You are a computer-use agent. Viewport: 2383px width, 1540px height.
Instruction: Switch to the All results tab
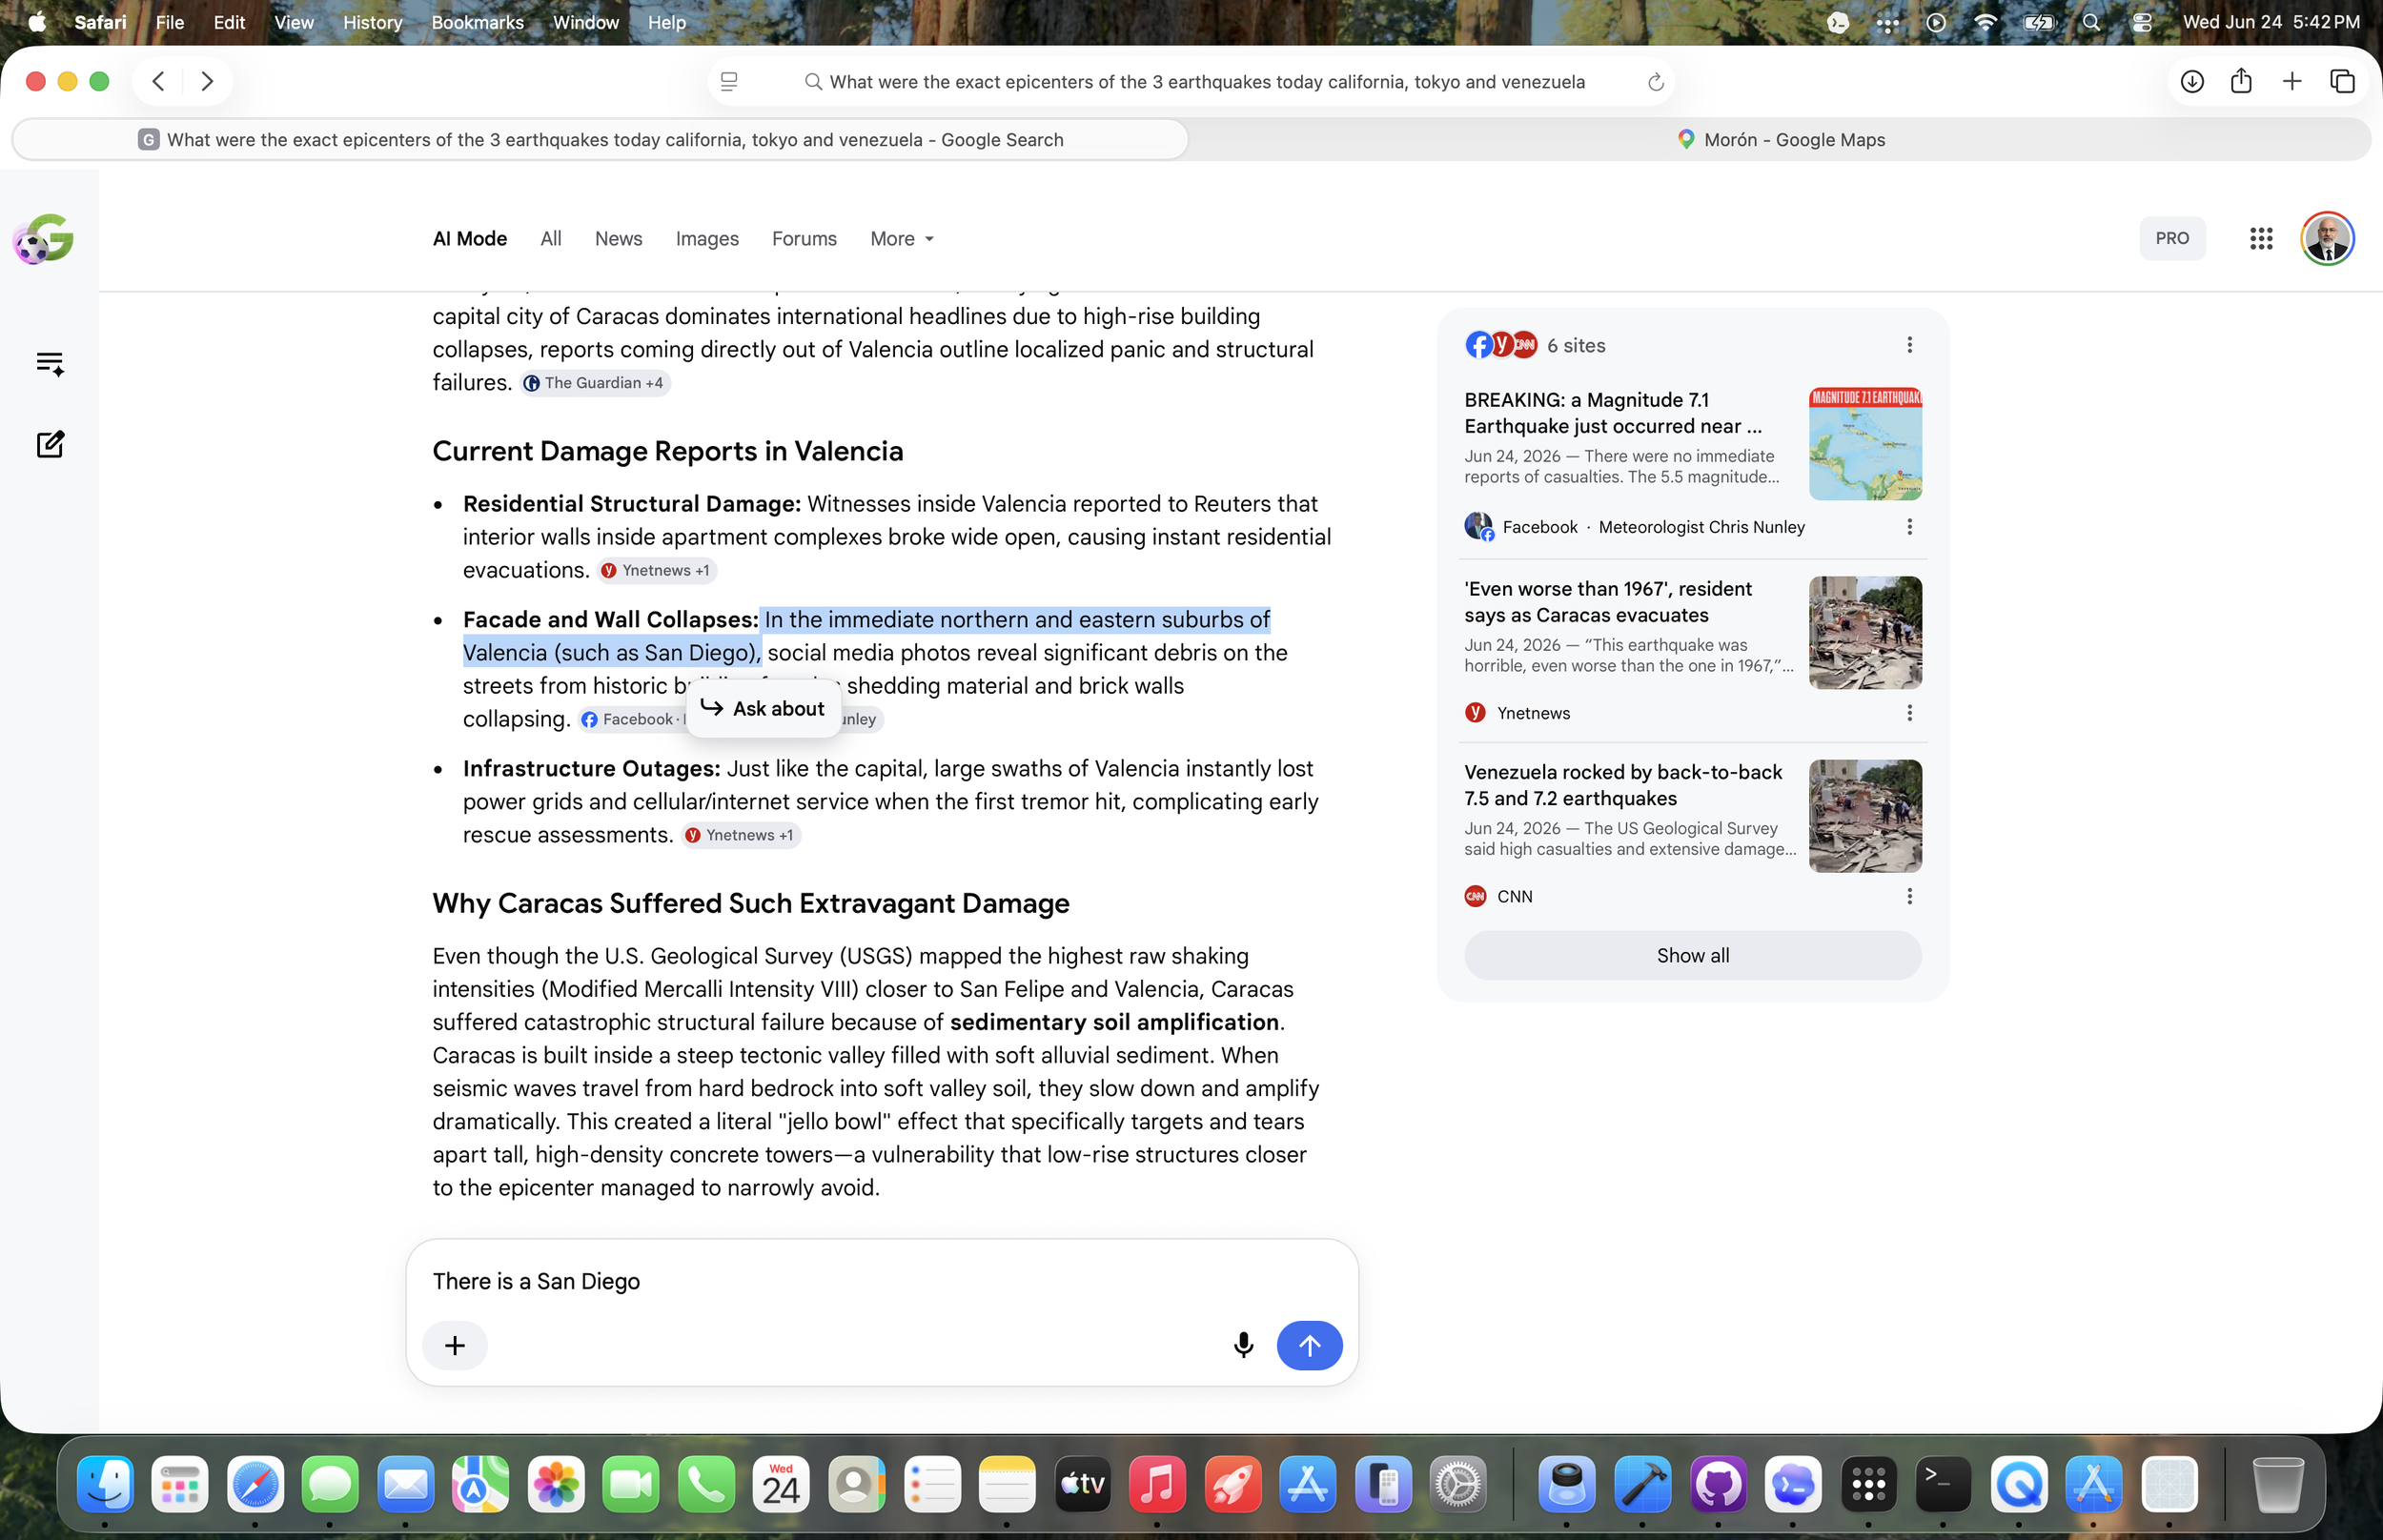pos(551,239)
